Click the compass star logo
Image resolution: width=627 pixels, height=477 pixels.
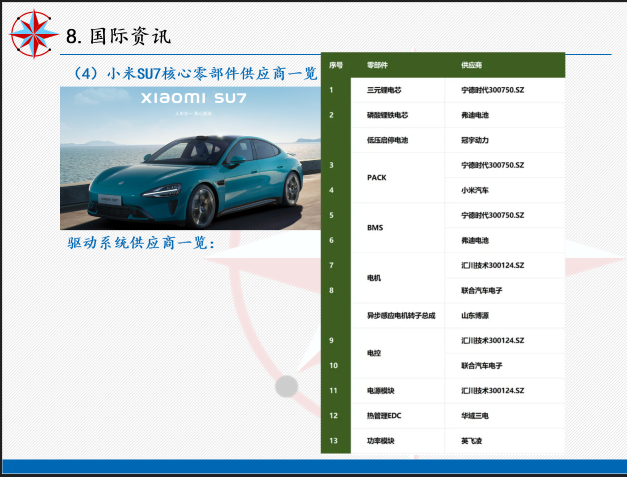tap(32, 33)
